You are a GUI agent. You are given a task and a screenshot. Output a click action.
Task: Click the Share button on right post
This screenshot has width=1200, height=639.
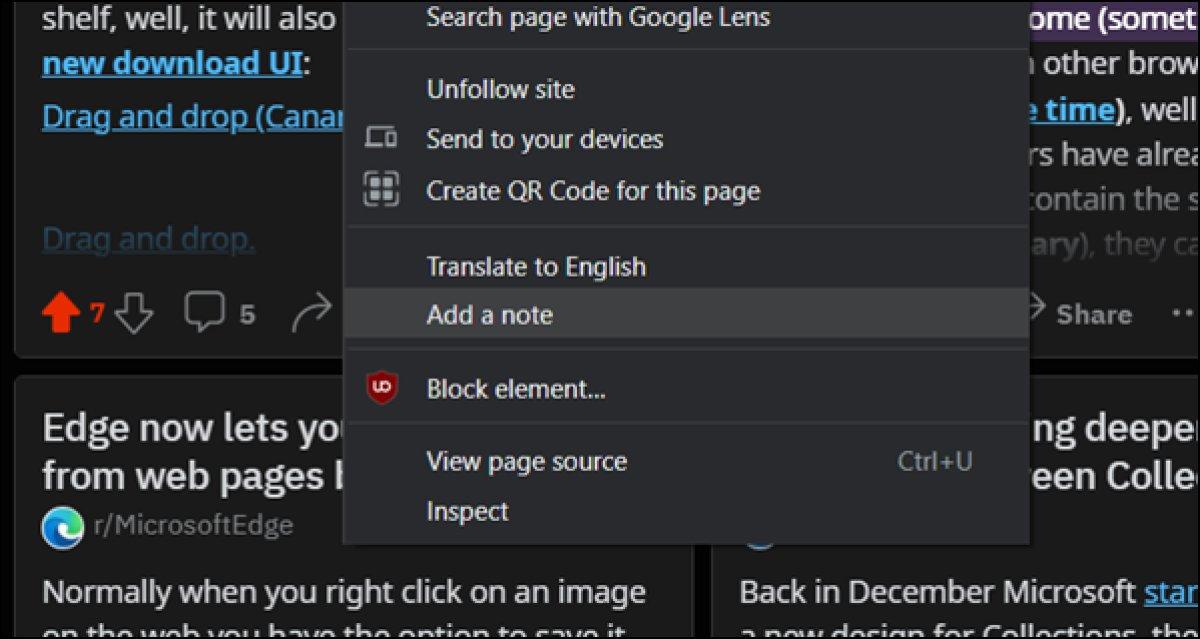tap(1080, 314)
